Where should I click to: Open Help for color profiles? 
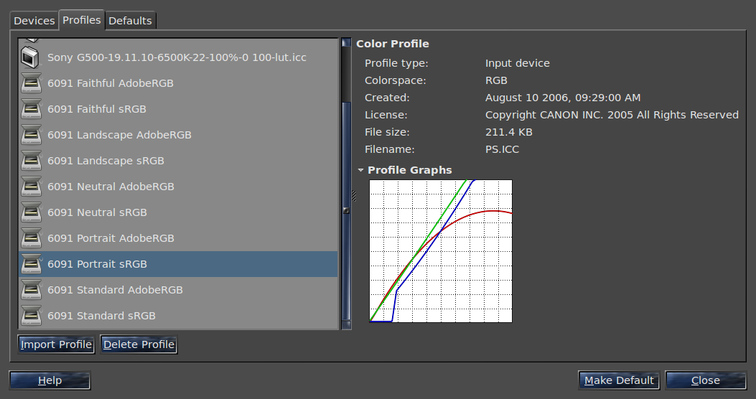pos(50,380)
